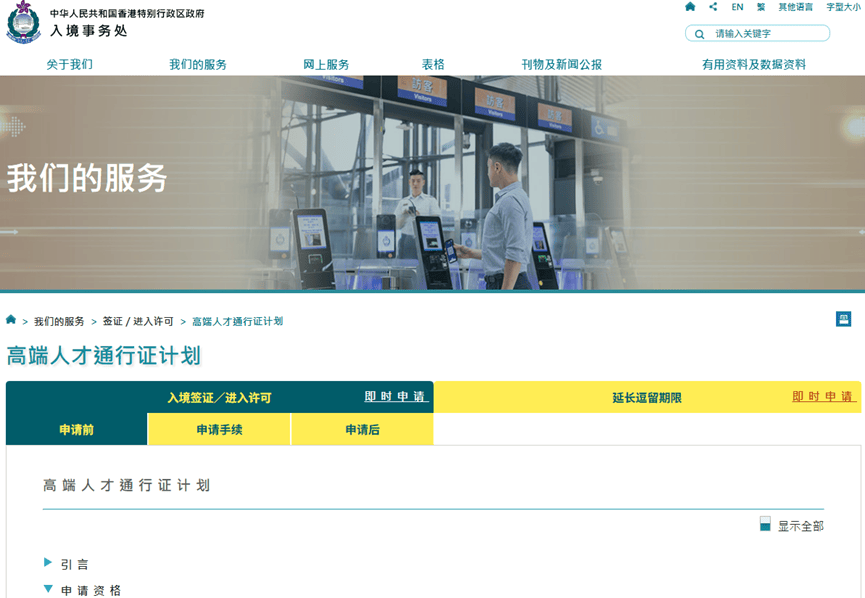Screen dimensions: 865x598
Task: Switch language to EN
Action: 737,7
